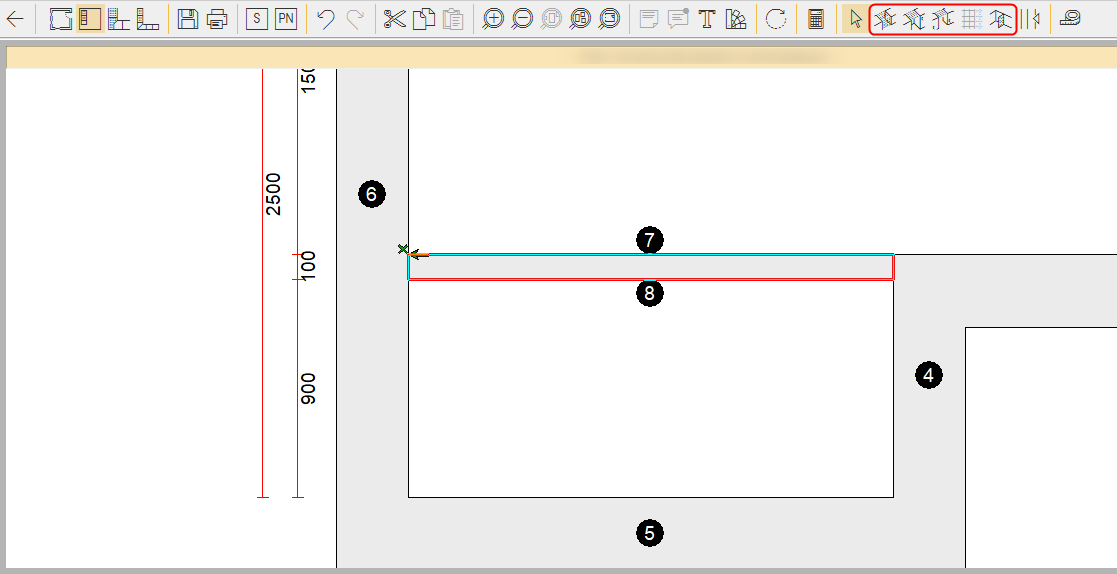Toggle the first floor plan outline view
The image size is (1117, 574).
click(61, 19)
